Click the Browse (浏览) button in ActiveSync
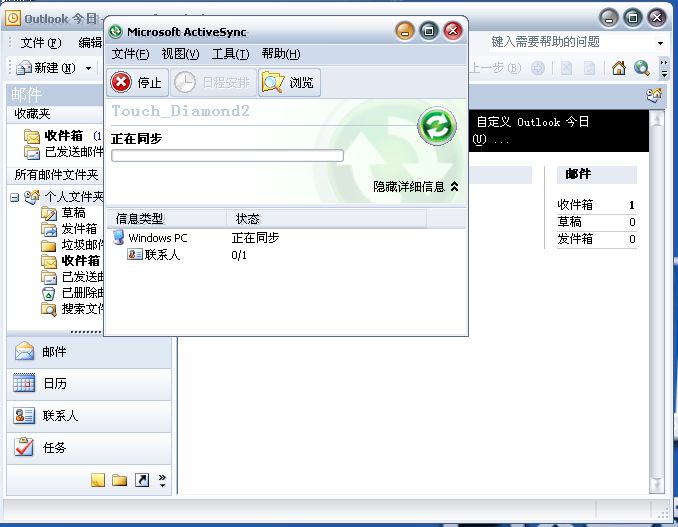678x527 pixels. click(290, 82)
